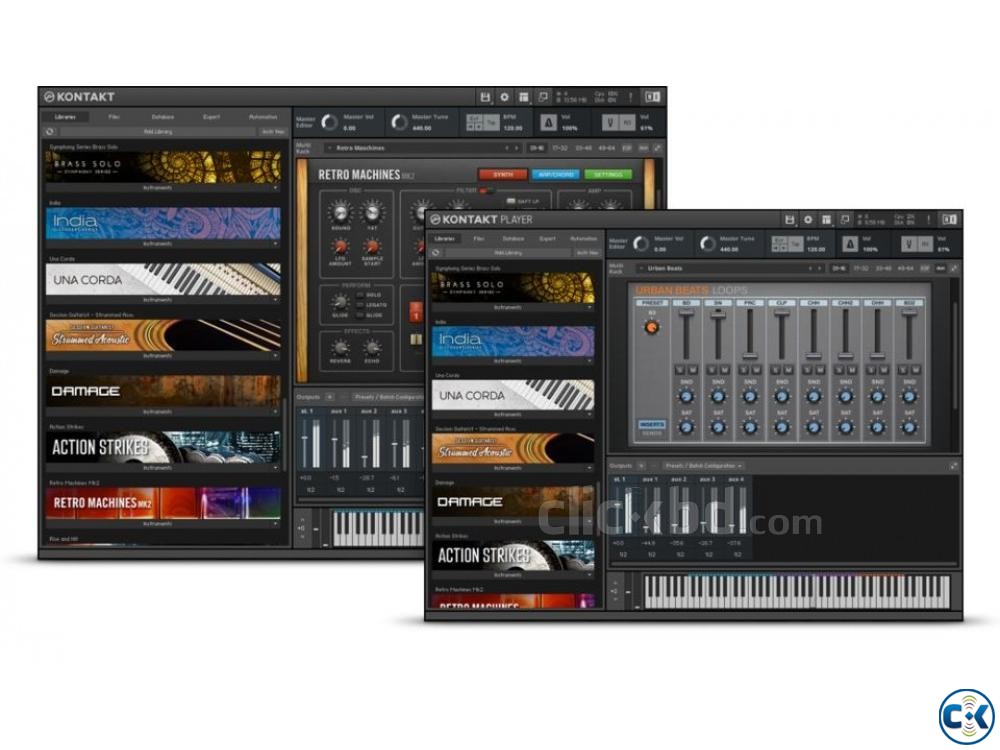This screenshot has width=1000, height=750.
Task: Click the Master Vol knob in Kontakt Player
Action: [x=640, y=244]
